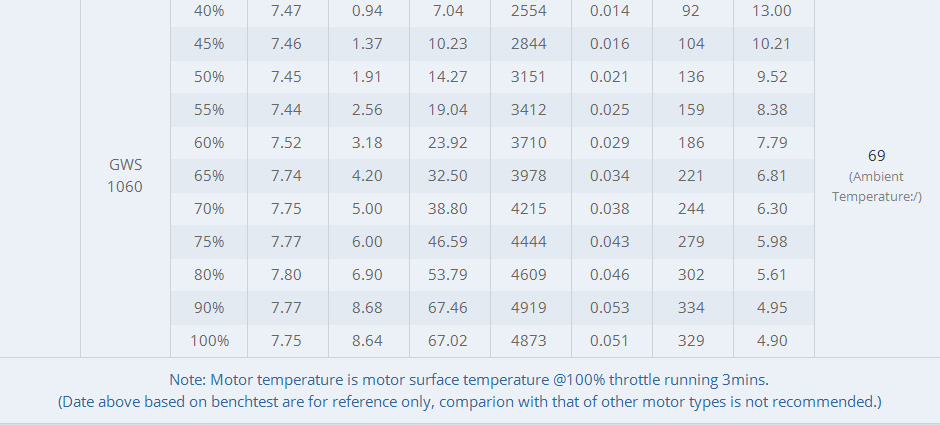This screenshot has width=940, height=425.
Task: Click the 13.00 efficiency value
Action: 772,11
